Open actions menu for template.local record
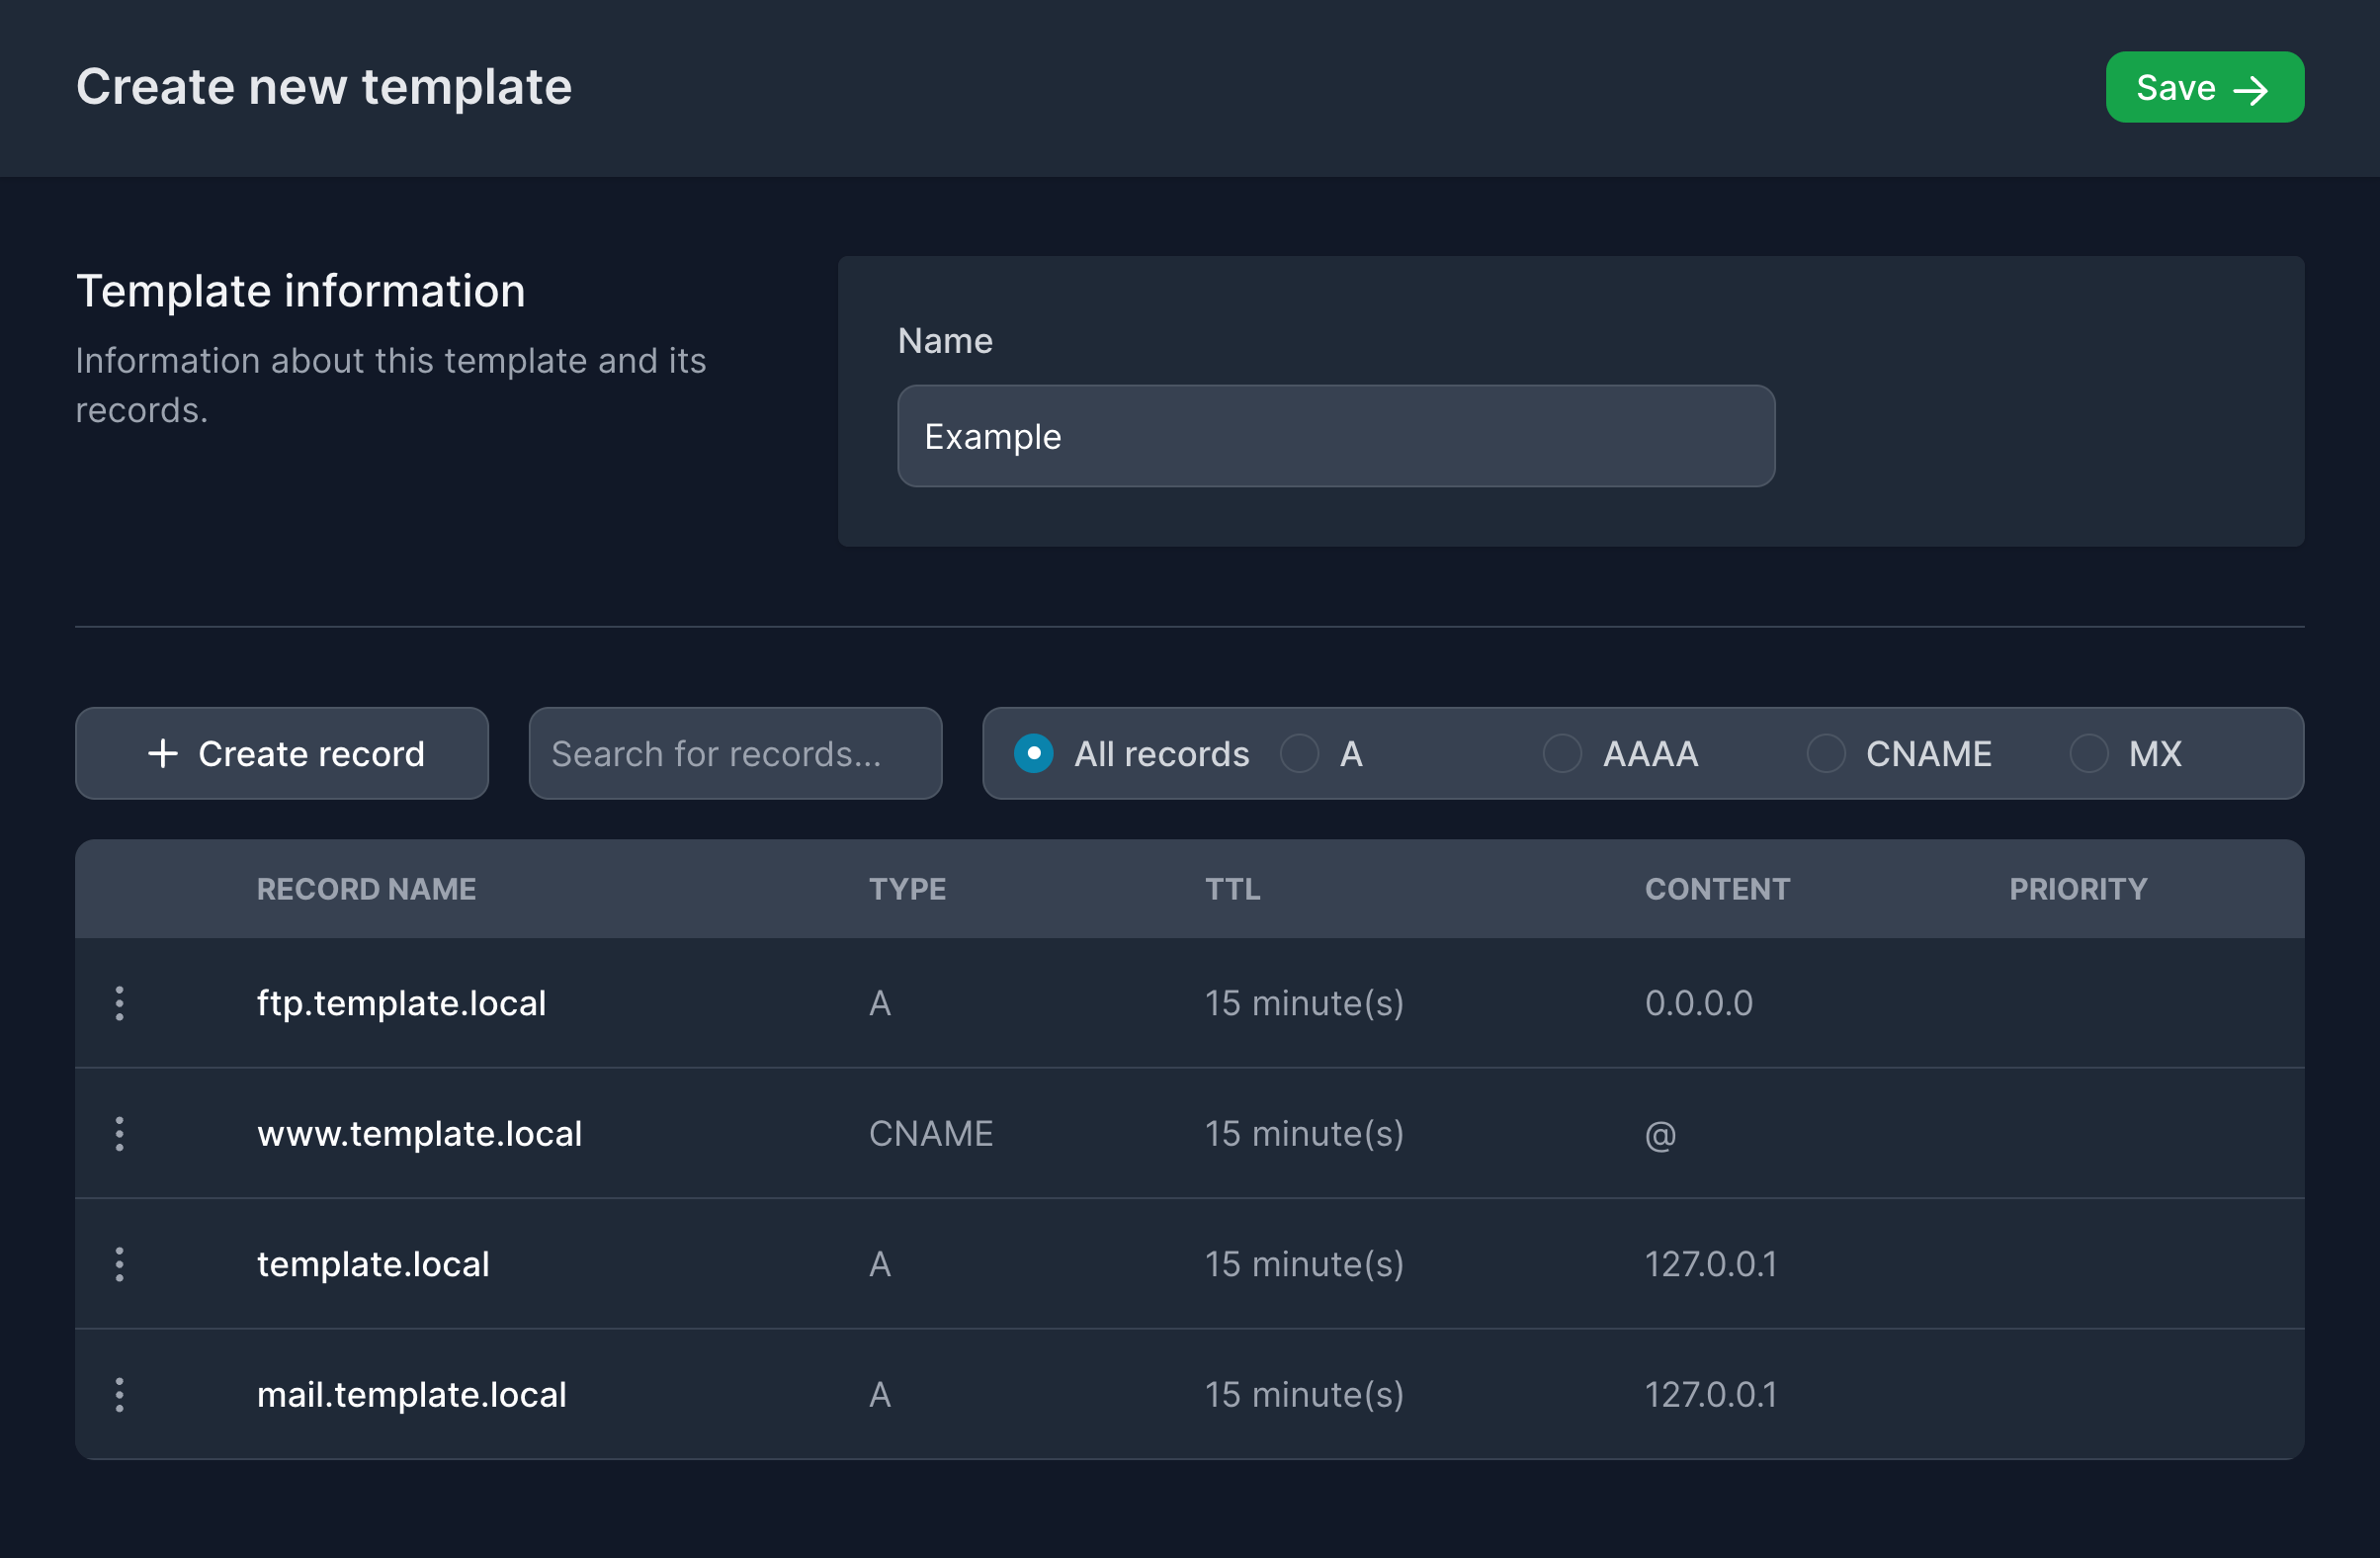Viewport: 2380px width, 1558px height. click(x=119, y=1264)
